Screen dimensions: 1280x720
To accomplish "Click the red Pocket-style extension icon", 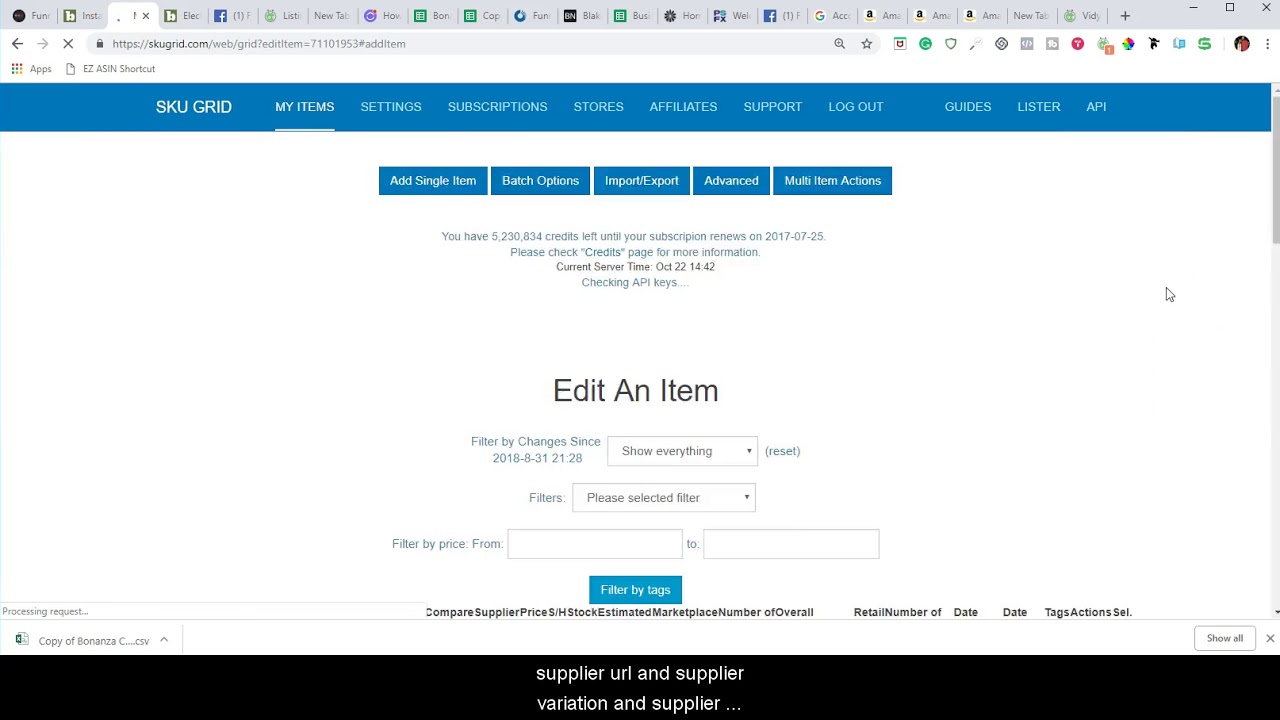I will [x=900, y=44].
